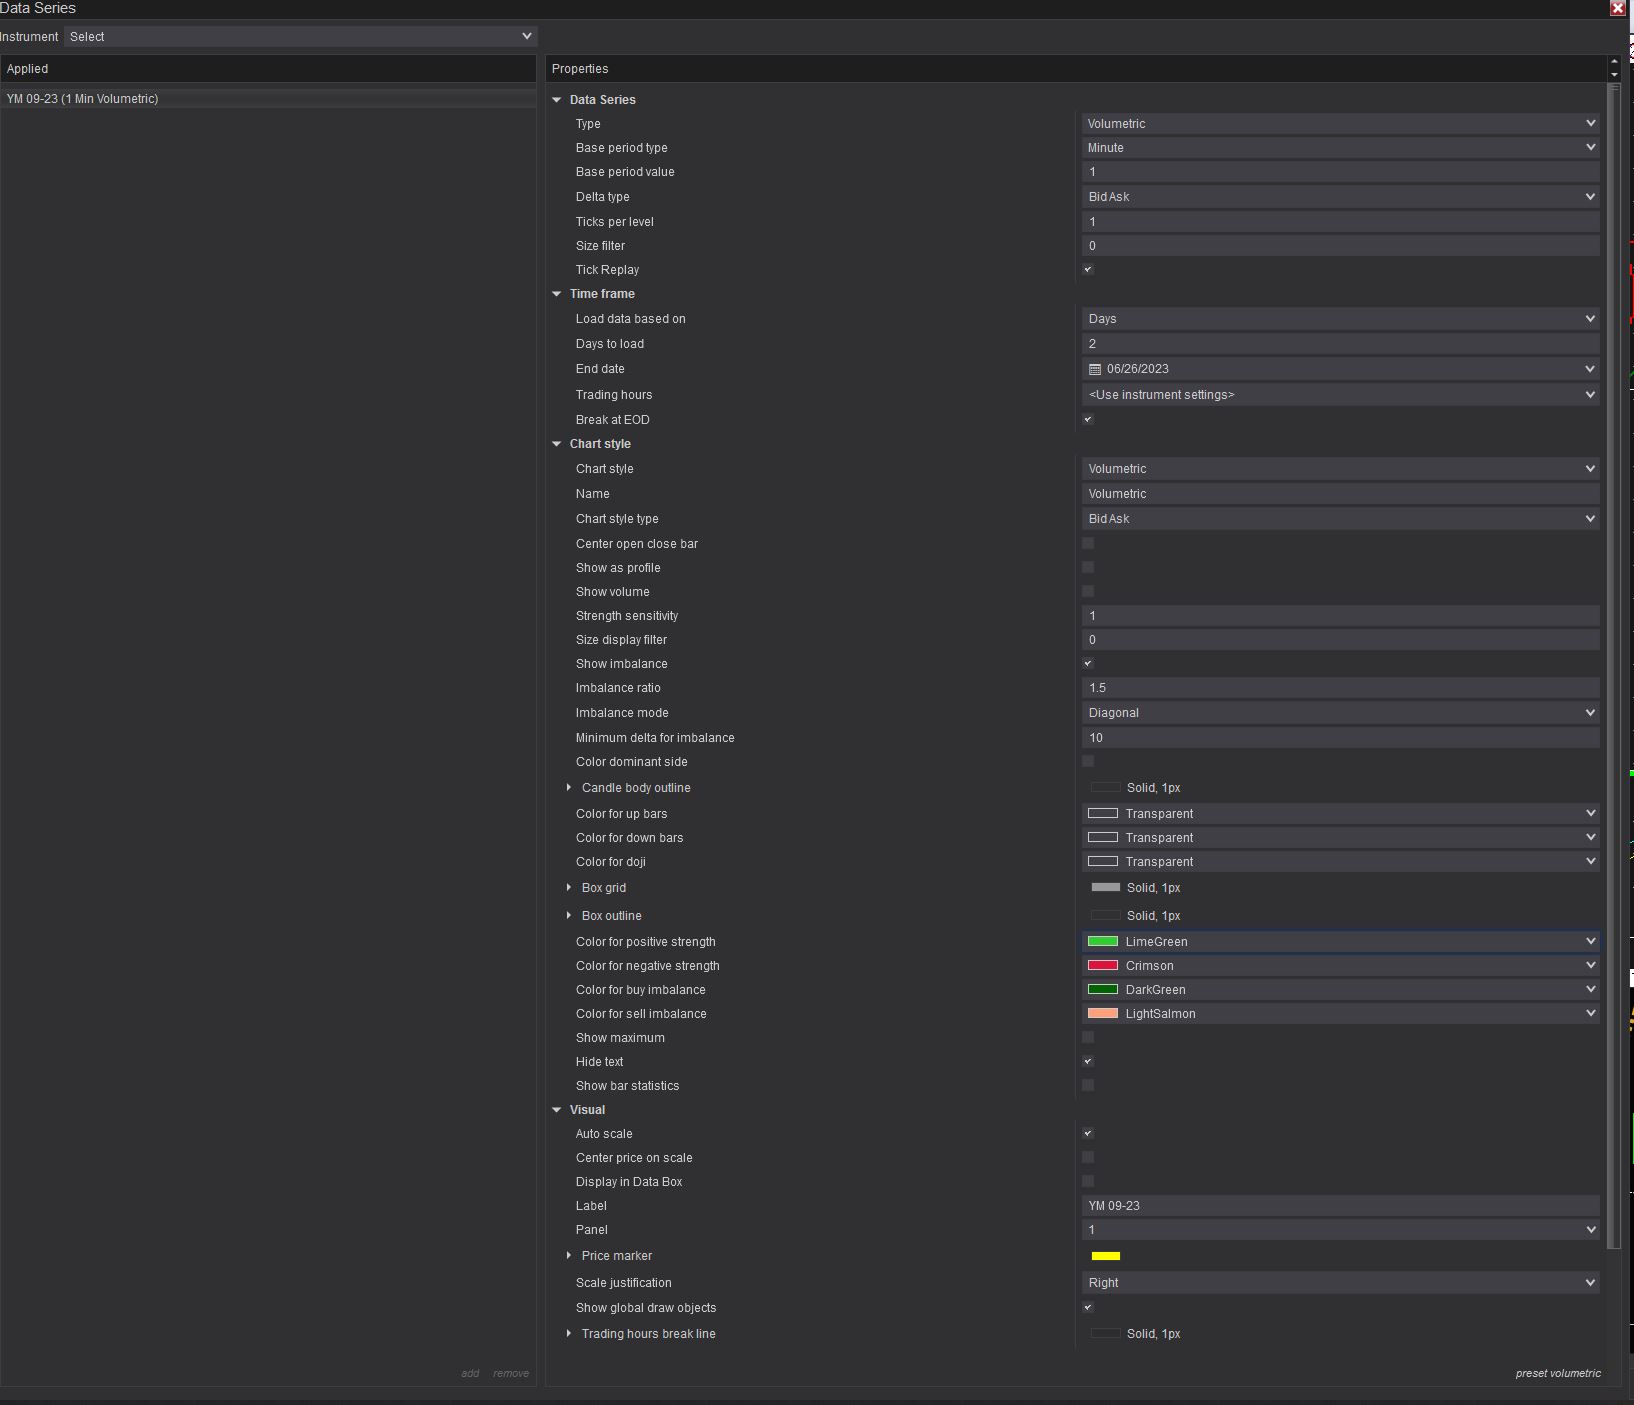1634x1405 pixels.
Task: Toggle the Tick Replay checkbox
Action: pyautogui.click(x=1088, y=269)
